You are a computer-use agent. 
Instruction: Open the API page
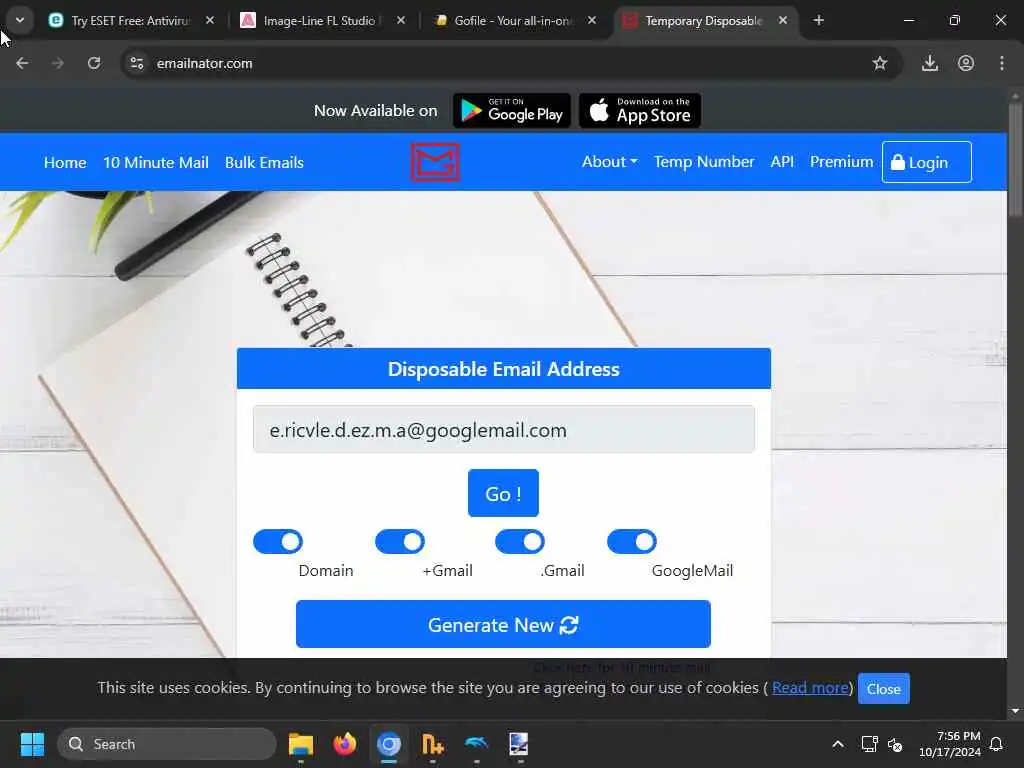(x=782, y=162)
